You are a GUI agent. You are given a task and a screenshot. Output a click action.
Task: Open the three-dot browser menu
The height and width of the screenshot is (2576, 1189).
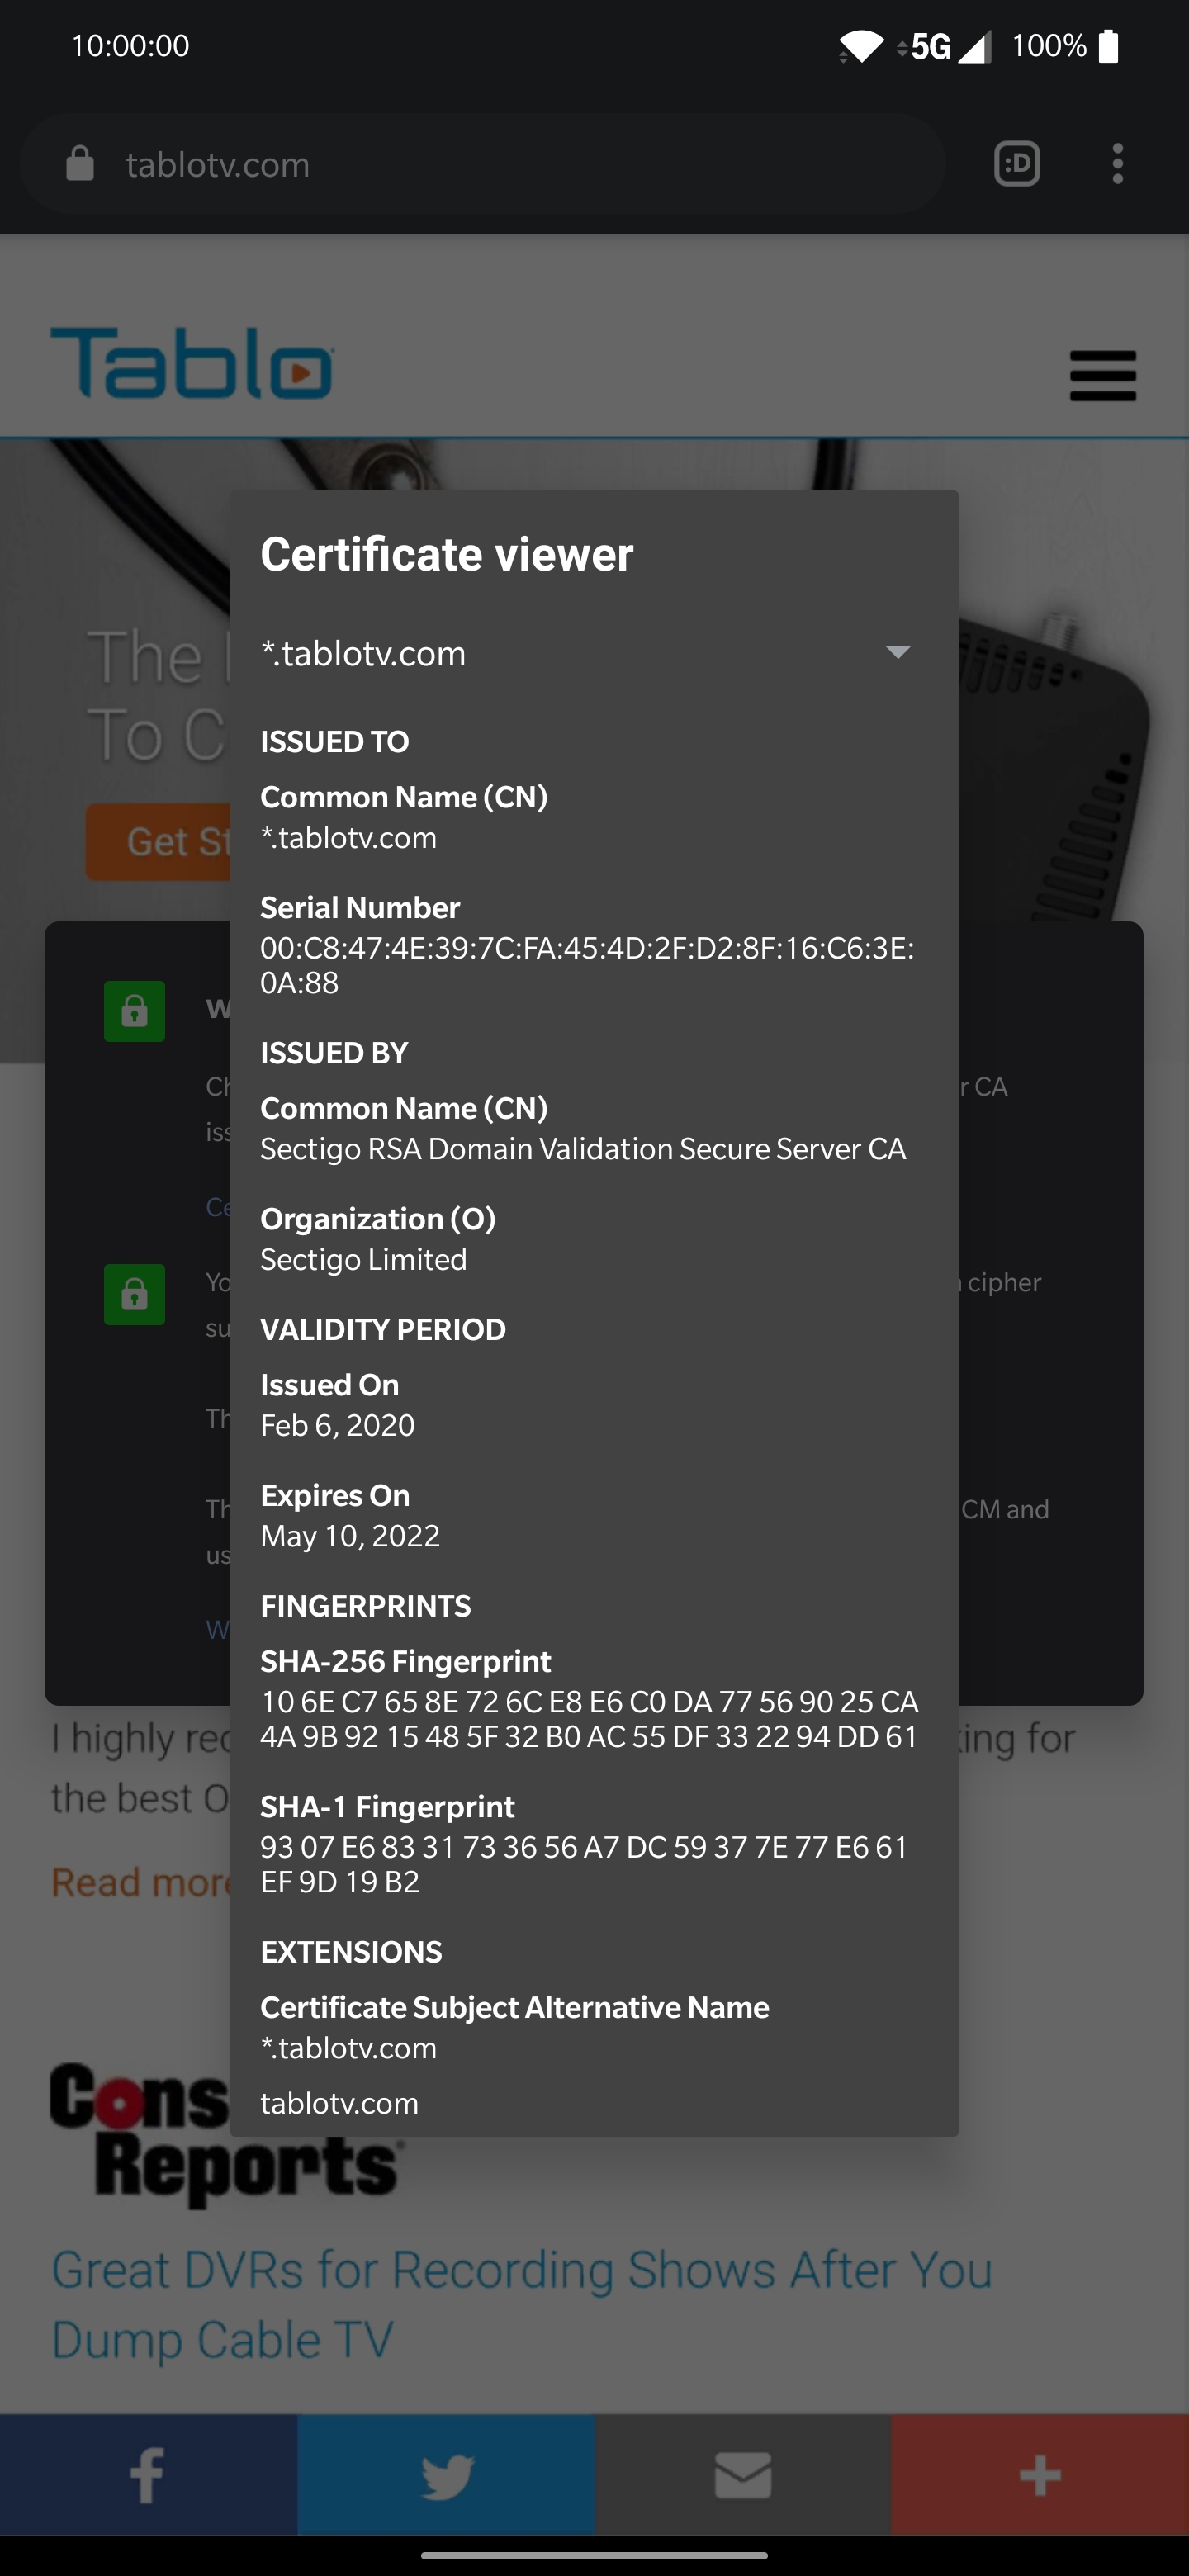tap(1117, 164)
